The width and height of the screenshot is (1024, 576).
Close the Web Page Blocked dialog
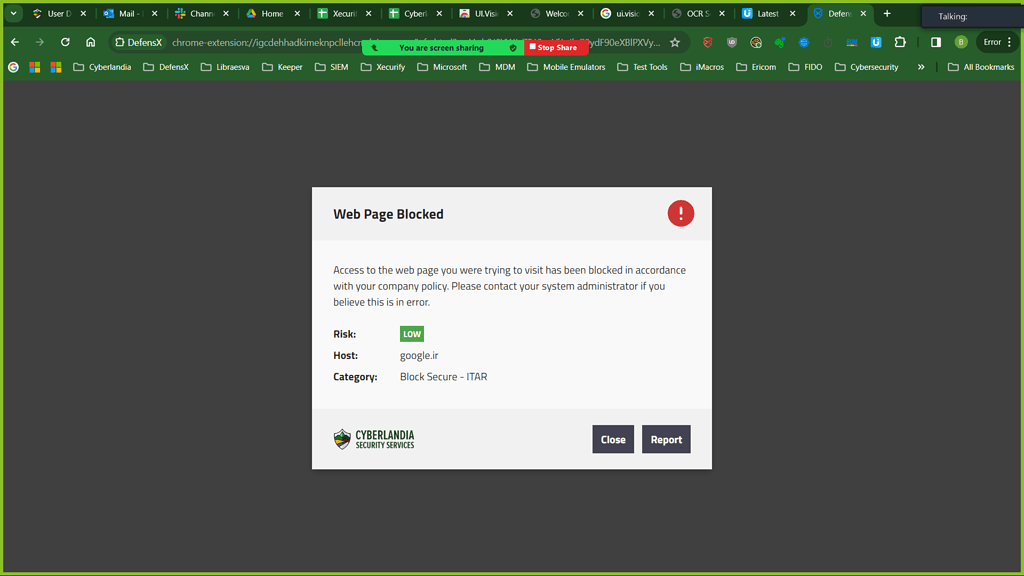point(613,438)
